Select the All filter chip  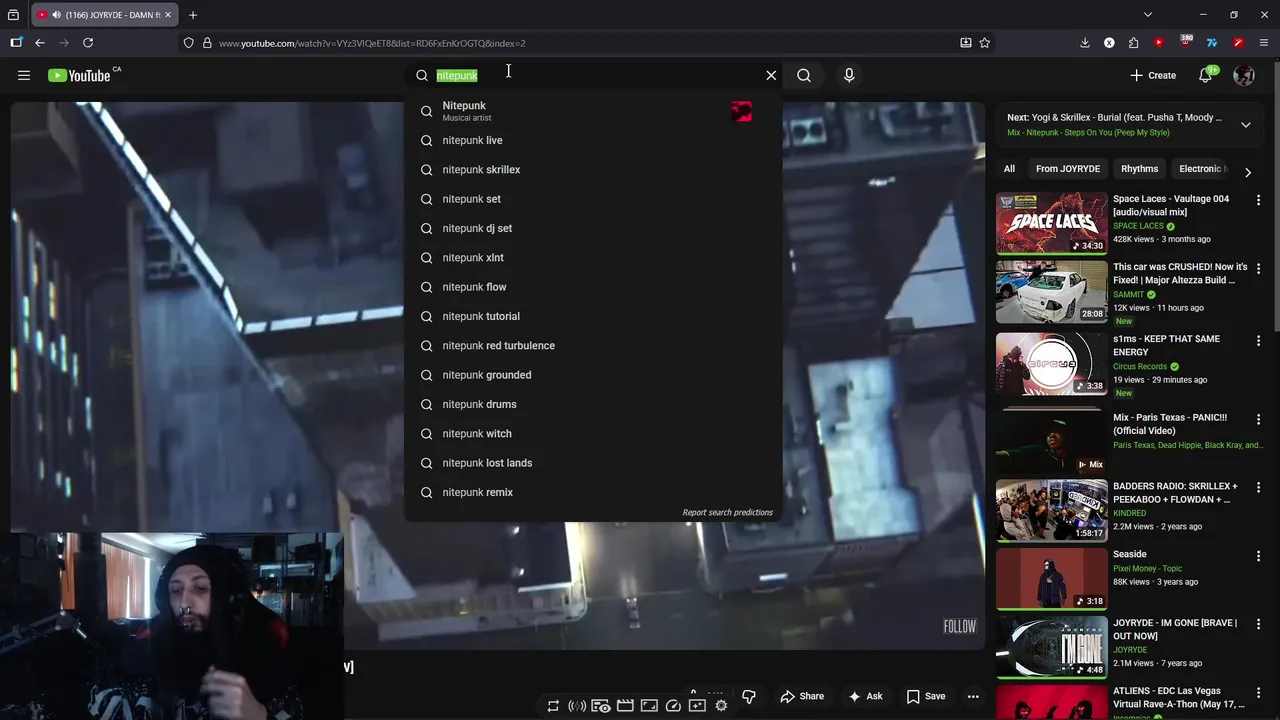pos(1010,169)
